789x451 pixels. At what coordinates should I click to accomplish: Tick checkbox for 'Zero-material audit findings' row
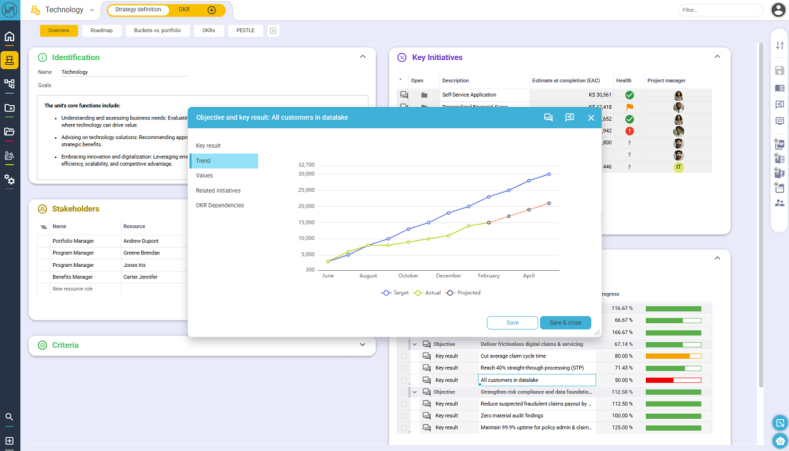coord(405,416)
